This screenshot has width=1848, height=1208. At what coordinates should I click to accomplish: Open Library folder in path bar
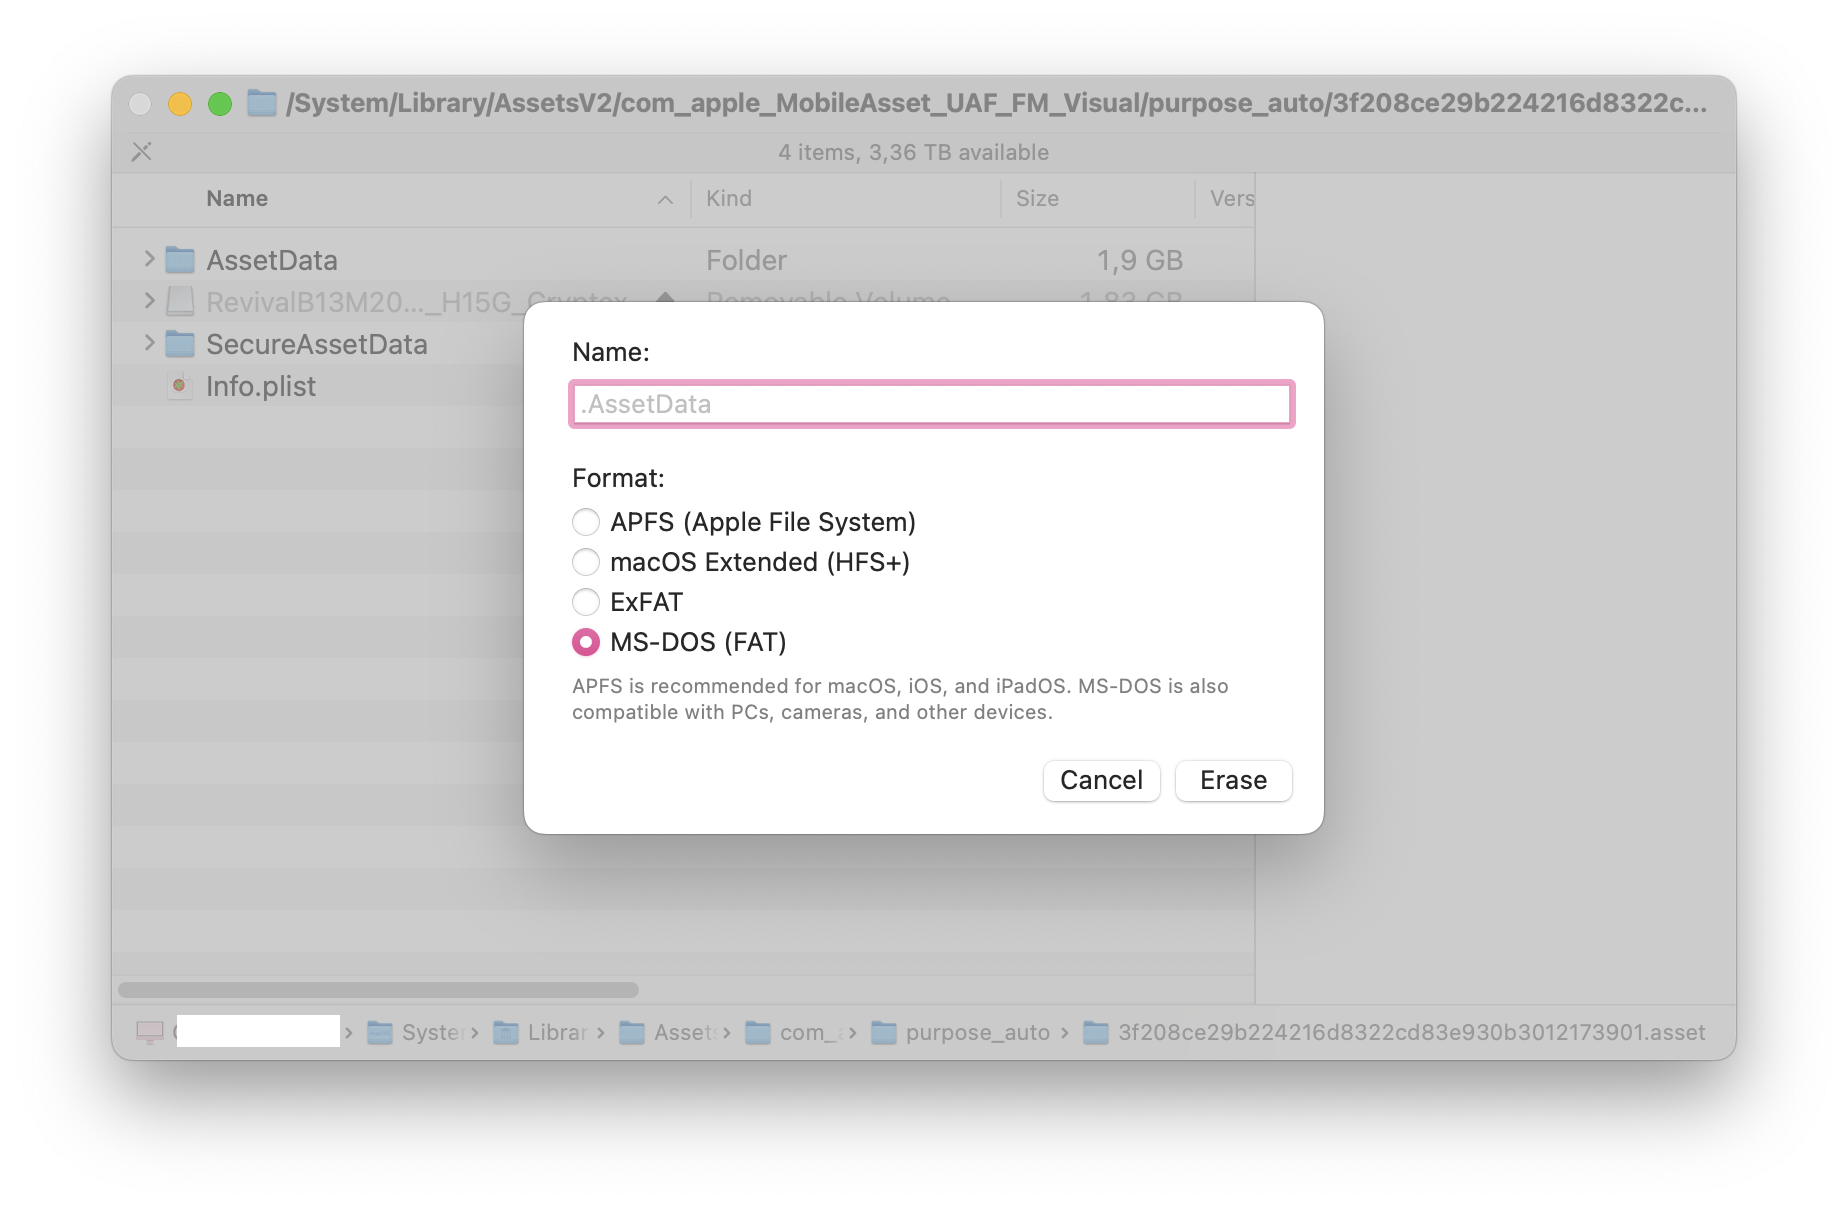(x=541, y=1032)
